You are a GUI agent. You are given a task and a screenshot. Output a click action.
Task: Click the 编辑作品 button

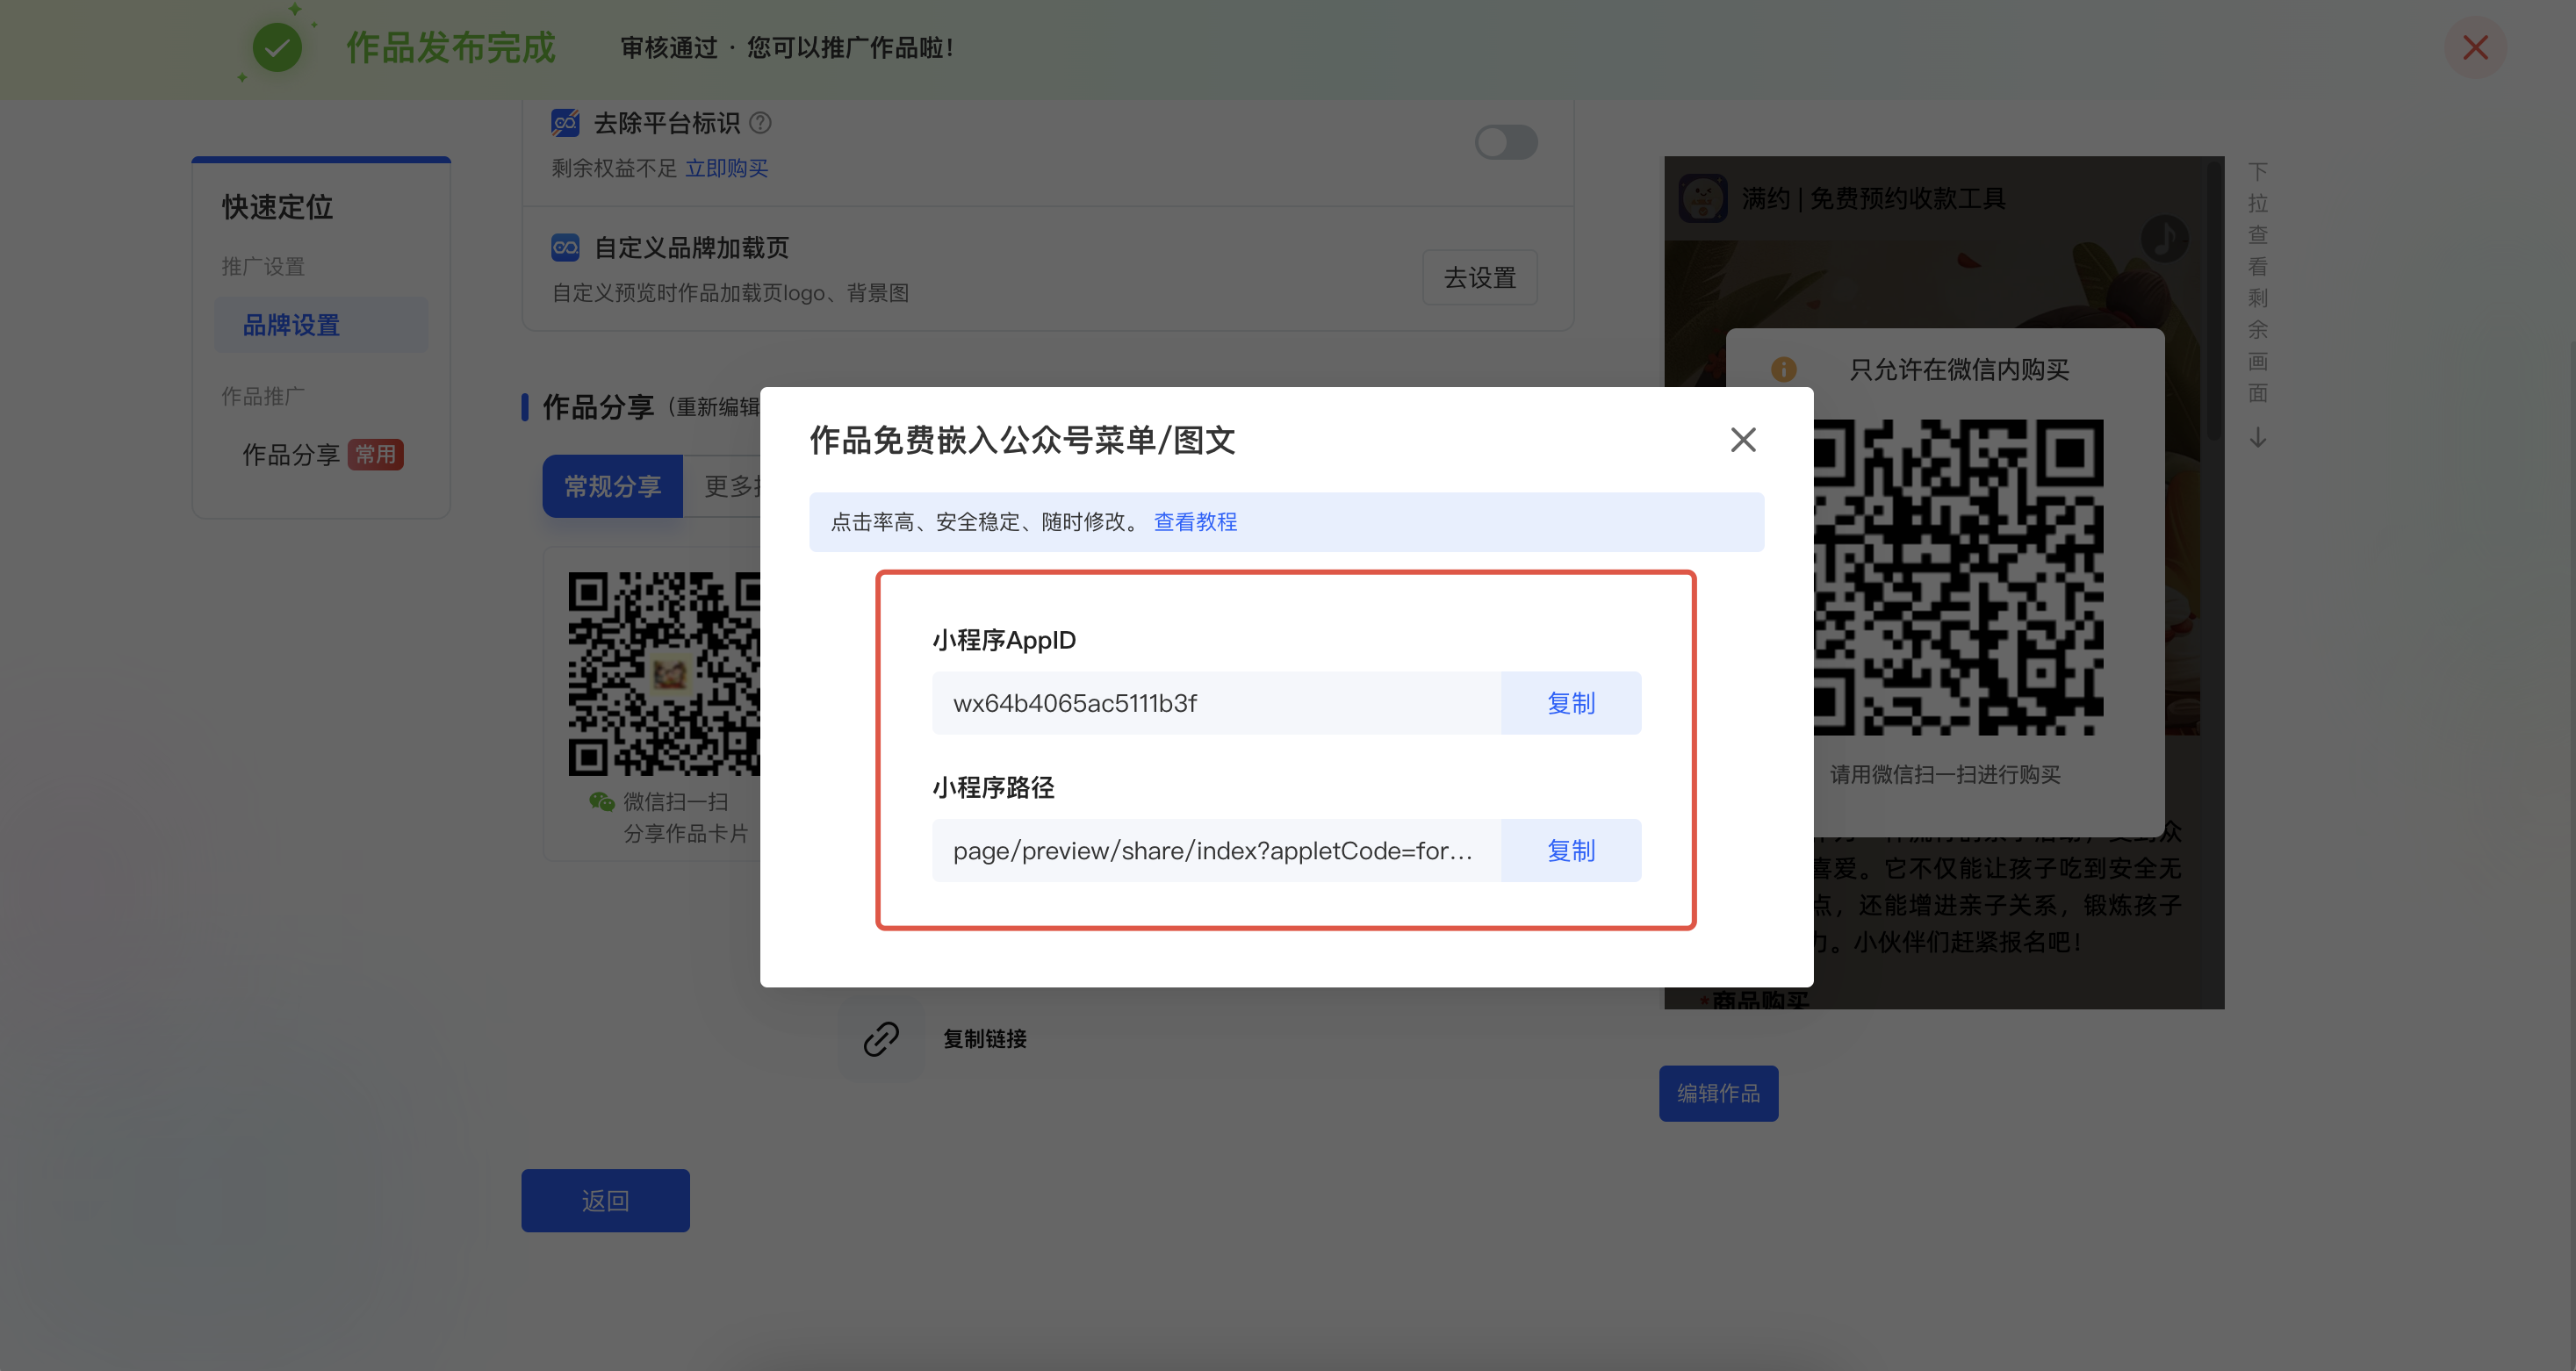click(1718, 1093)
